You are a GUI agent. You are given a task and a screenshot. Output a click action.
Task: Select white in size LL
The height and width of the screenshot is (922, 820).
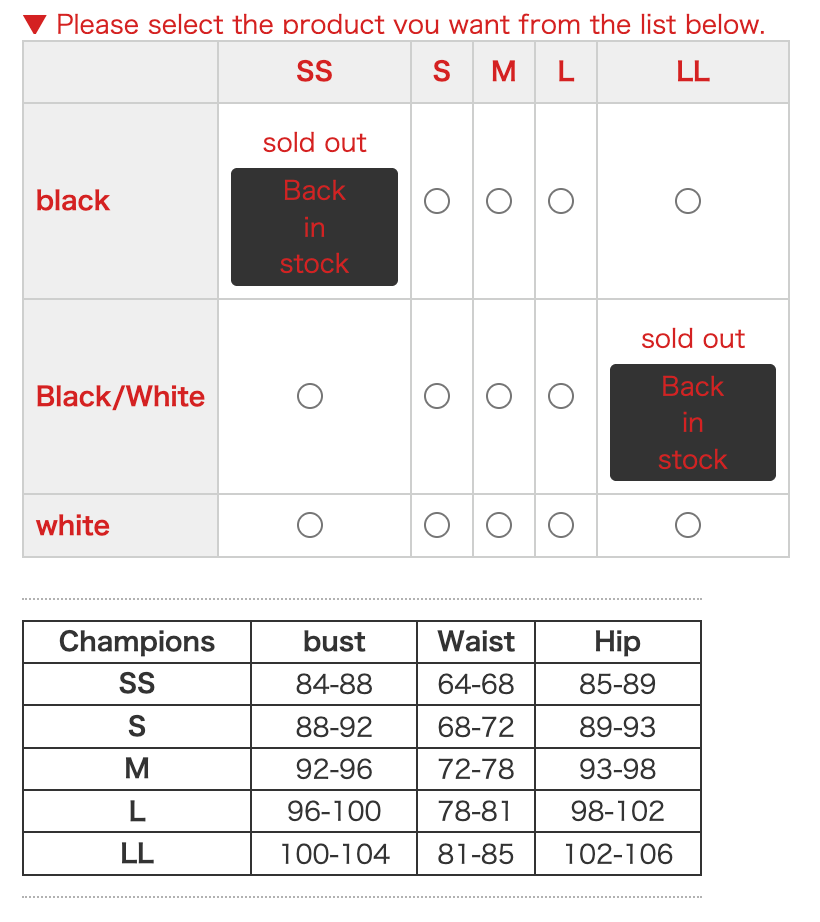tap(688, 525)
